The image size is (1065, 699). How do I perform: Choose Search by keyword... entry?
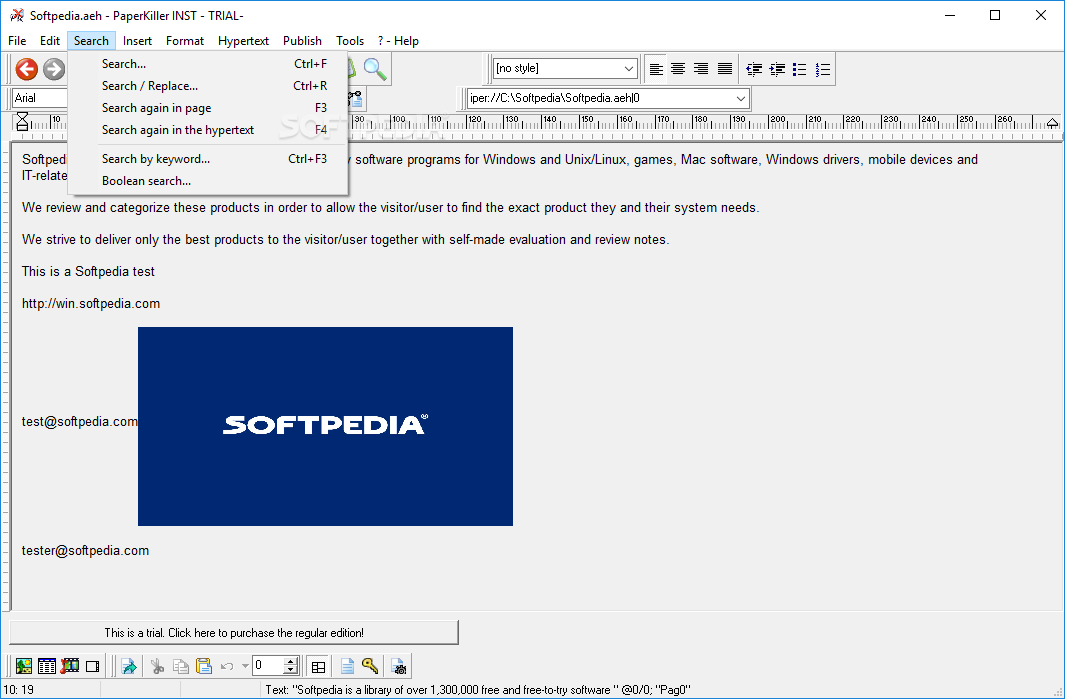point(208,159)
